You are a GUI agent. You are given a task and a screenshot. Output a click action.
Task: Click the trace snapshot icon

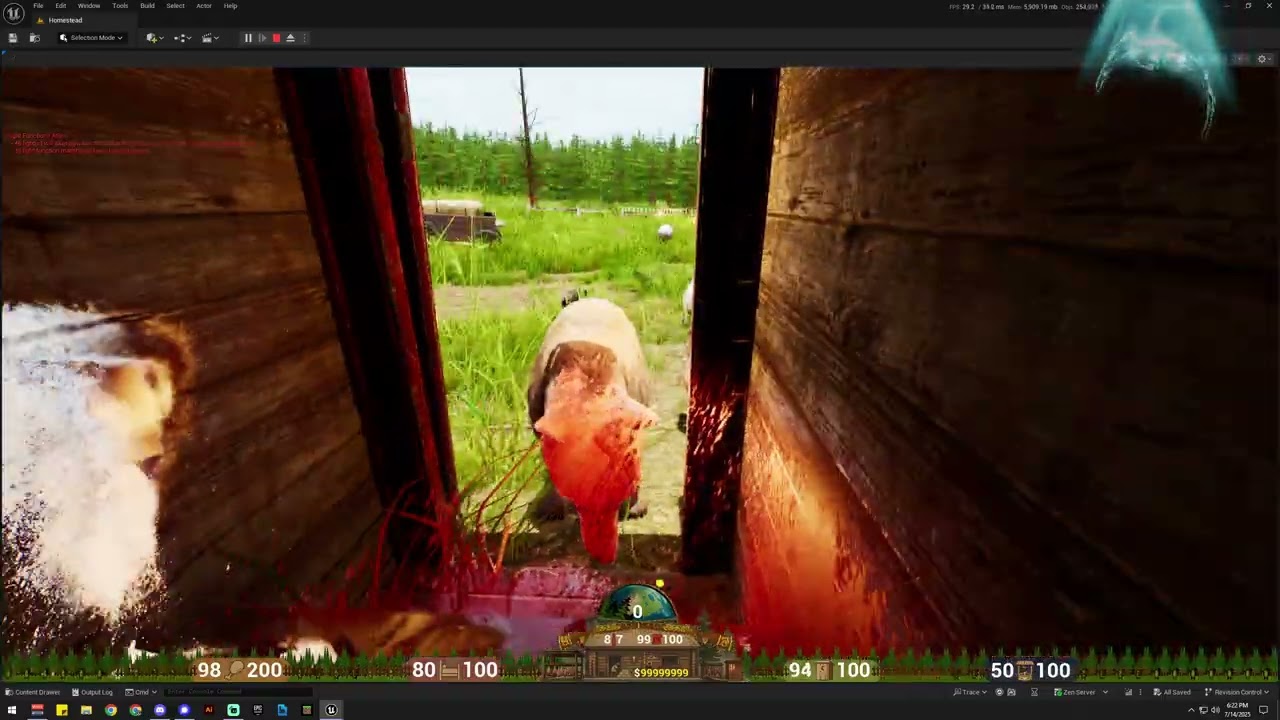pyautogui.click(x=1011, y=692)
